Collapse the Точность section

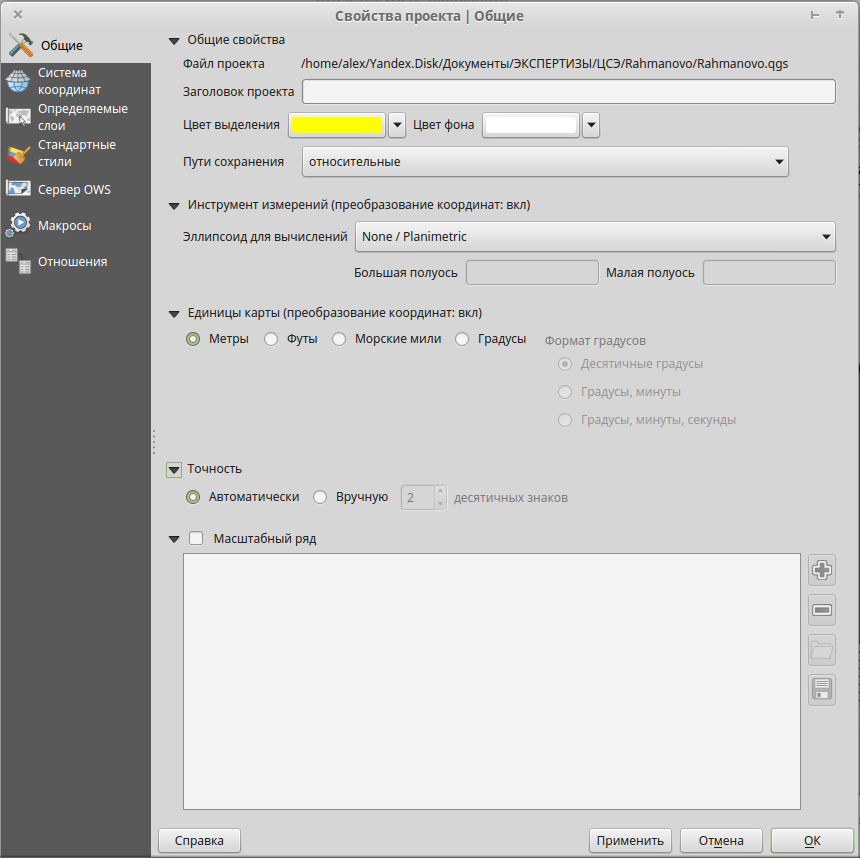click(x=174, y=470)
